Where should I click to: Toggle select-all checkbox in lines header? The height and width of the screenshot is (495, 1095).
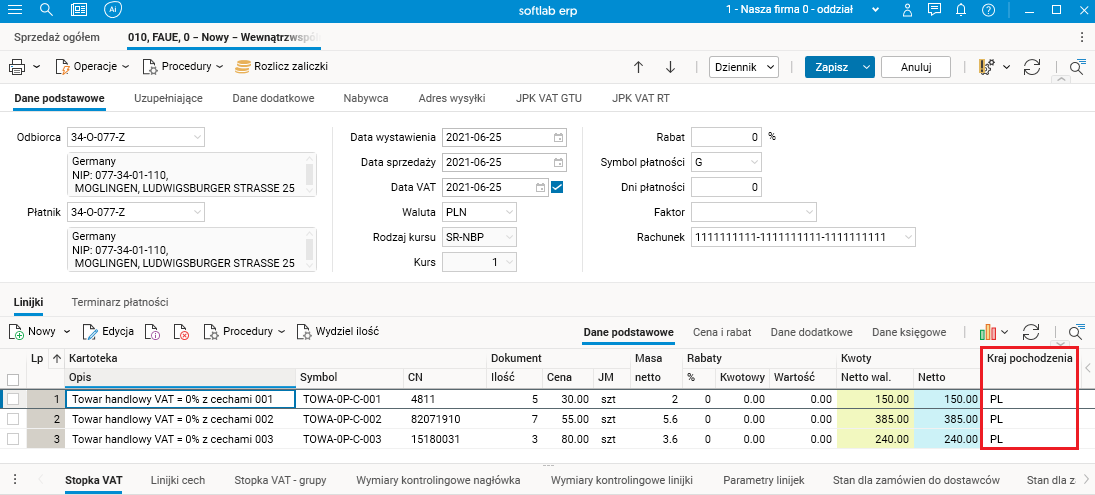pos(13,380)
